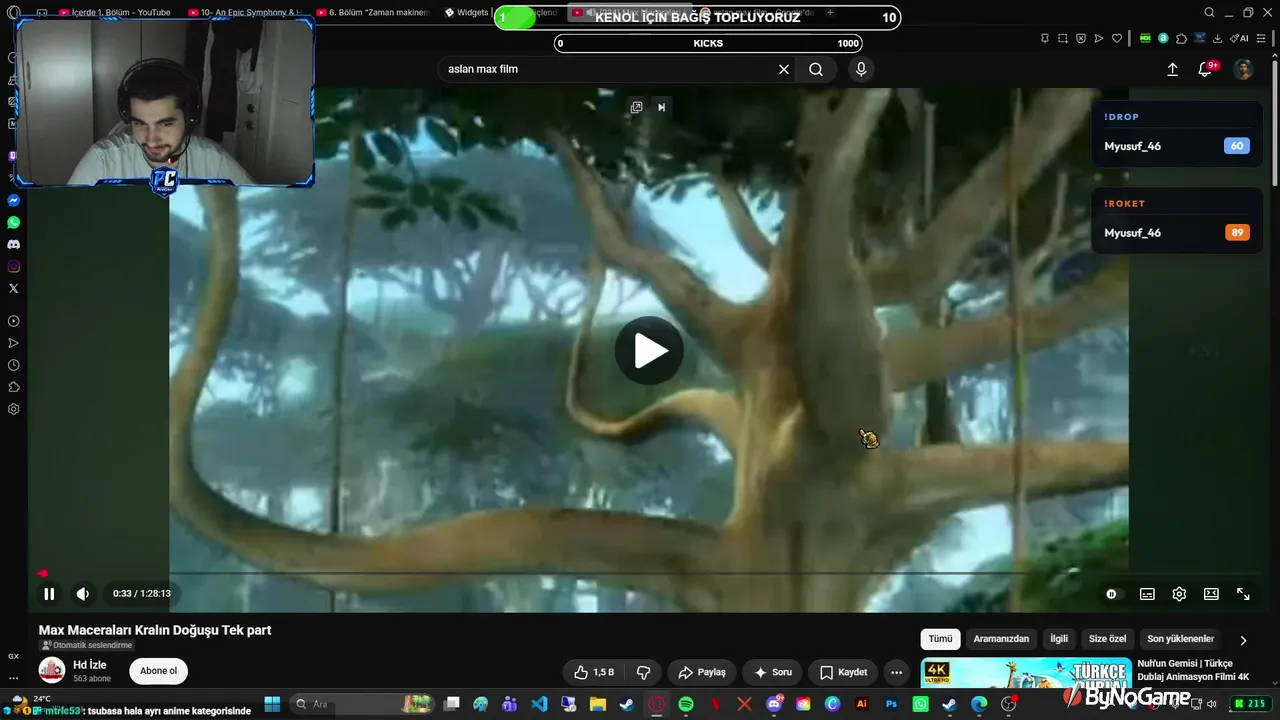Screen dimensions: 1280x720
Task: Select the İlgili filter chip
Action: click(x=1059, y=639)
